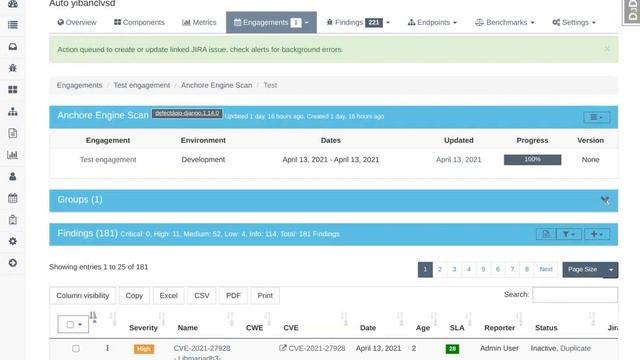This screenshot has width=640, height=360.
Task: Open the grid components icon in the sidebar
Action: click(x=13, y=90)
